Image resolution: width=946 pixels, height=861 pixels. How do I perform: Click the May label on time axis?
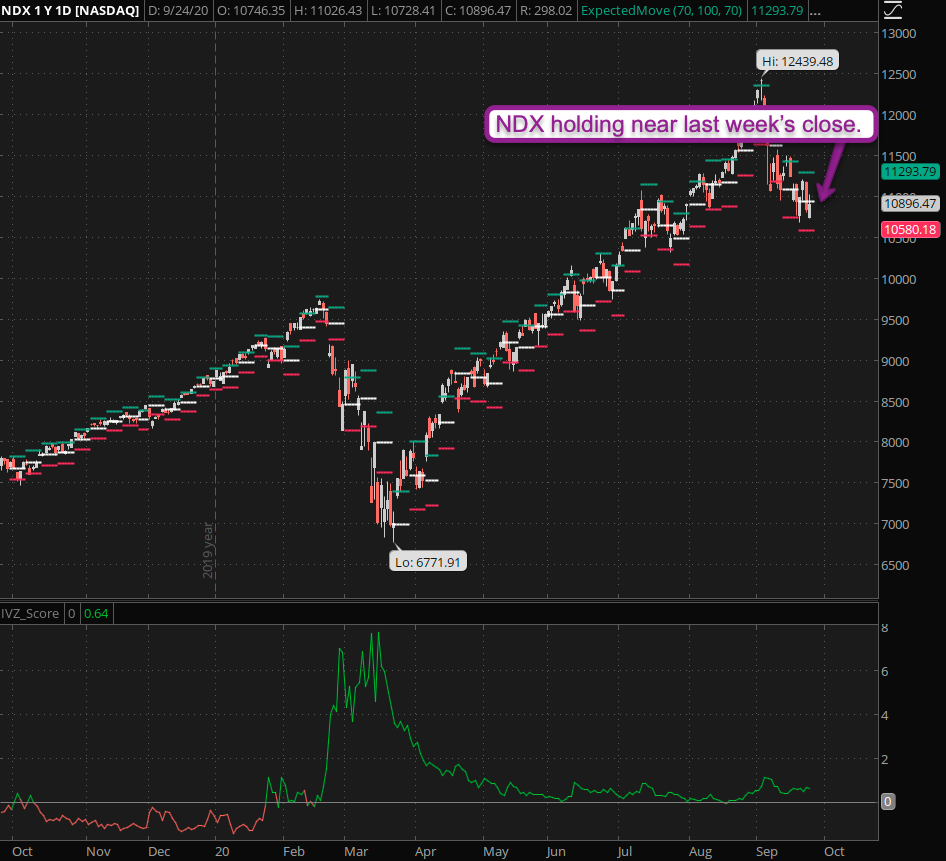coord(496,851)
